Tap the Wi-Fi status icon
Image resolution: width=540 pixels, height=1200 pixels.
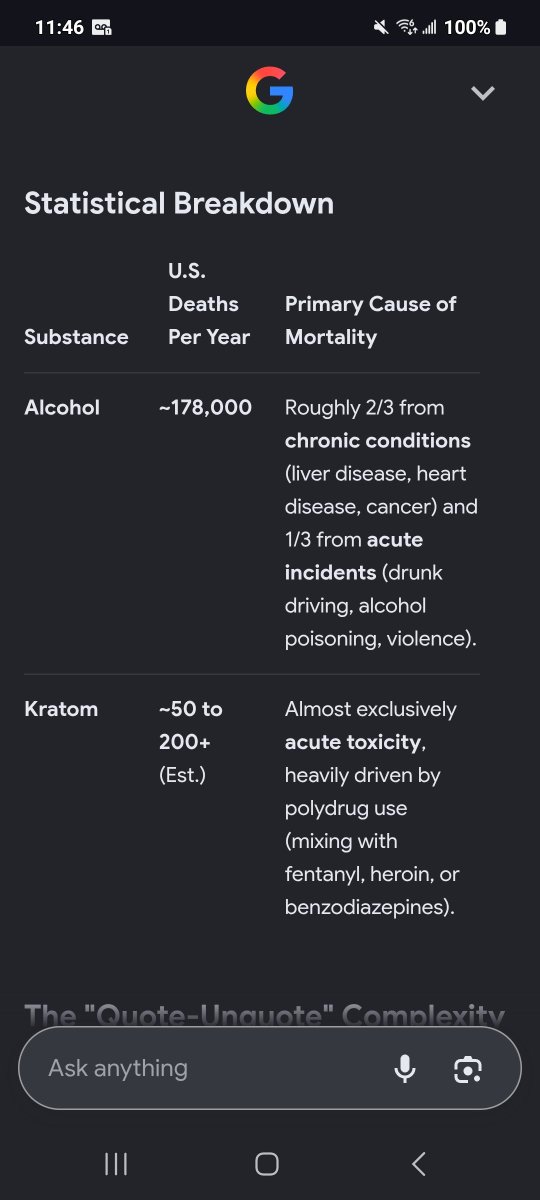coord(406,28)
